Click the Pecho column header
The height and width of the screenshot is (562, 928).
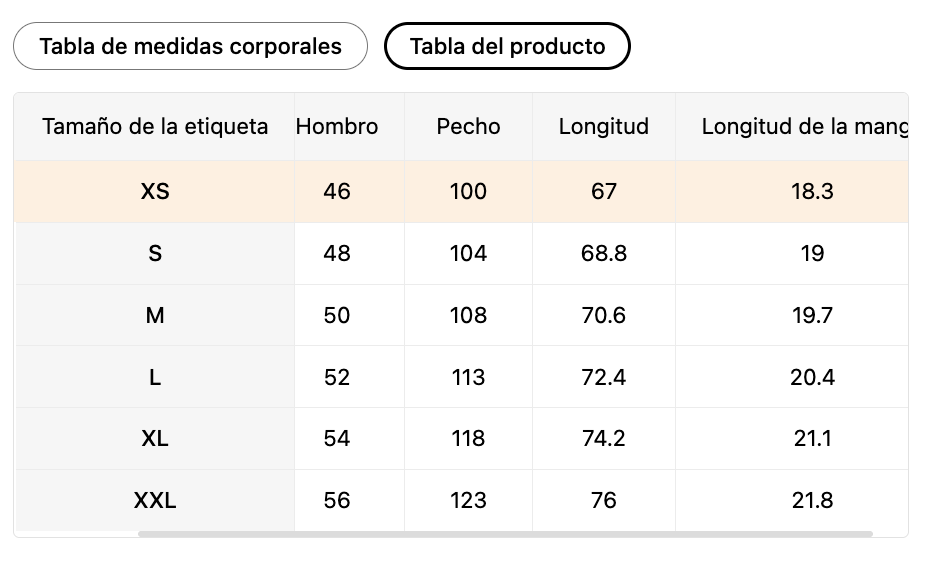468,126
